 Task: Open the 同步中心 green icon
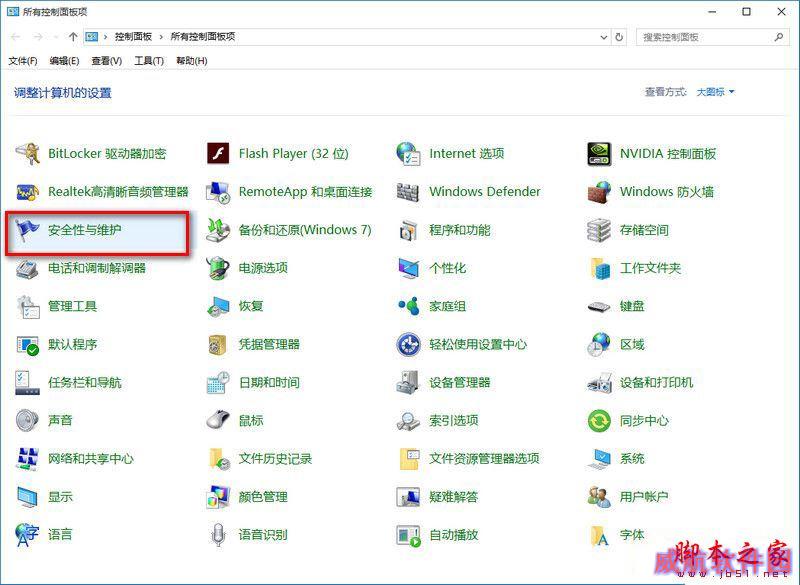[599, 421]
